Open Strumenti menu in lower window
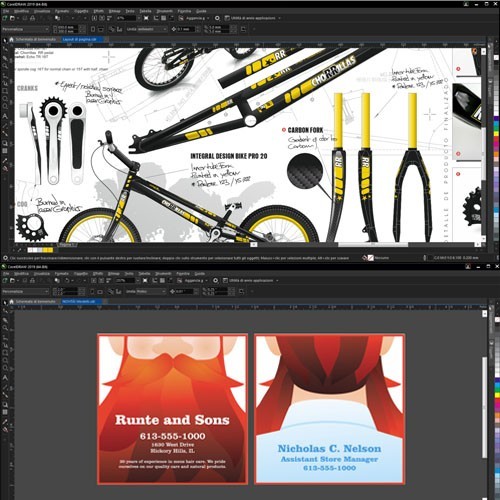500x500 pixels. coord(163,273)
